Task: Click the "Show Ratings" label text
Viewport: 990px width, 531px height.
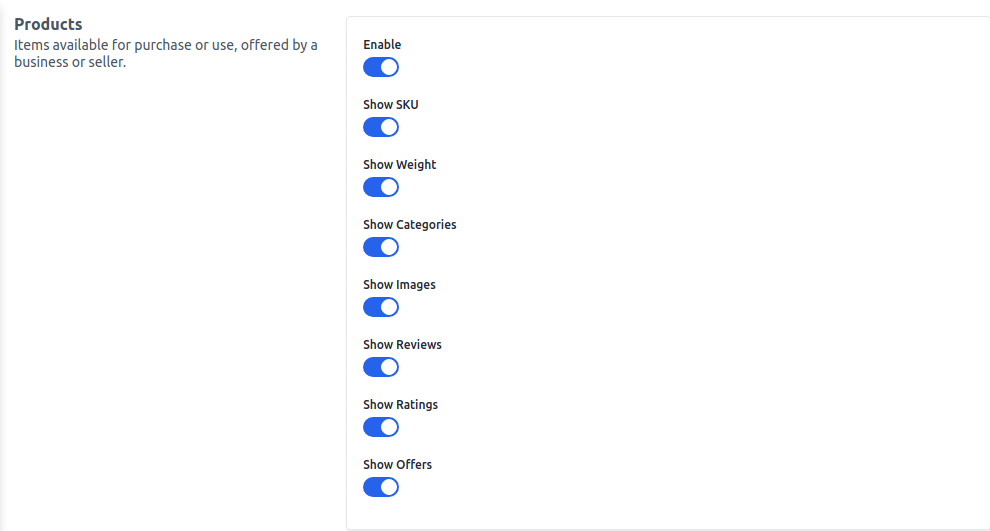Action: pos(400,405)
